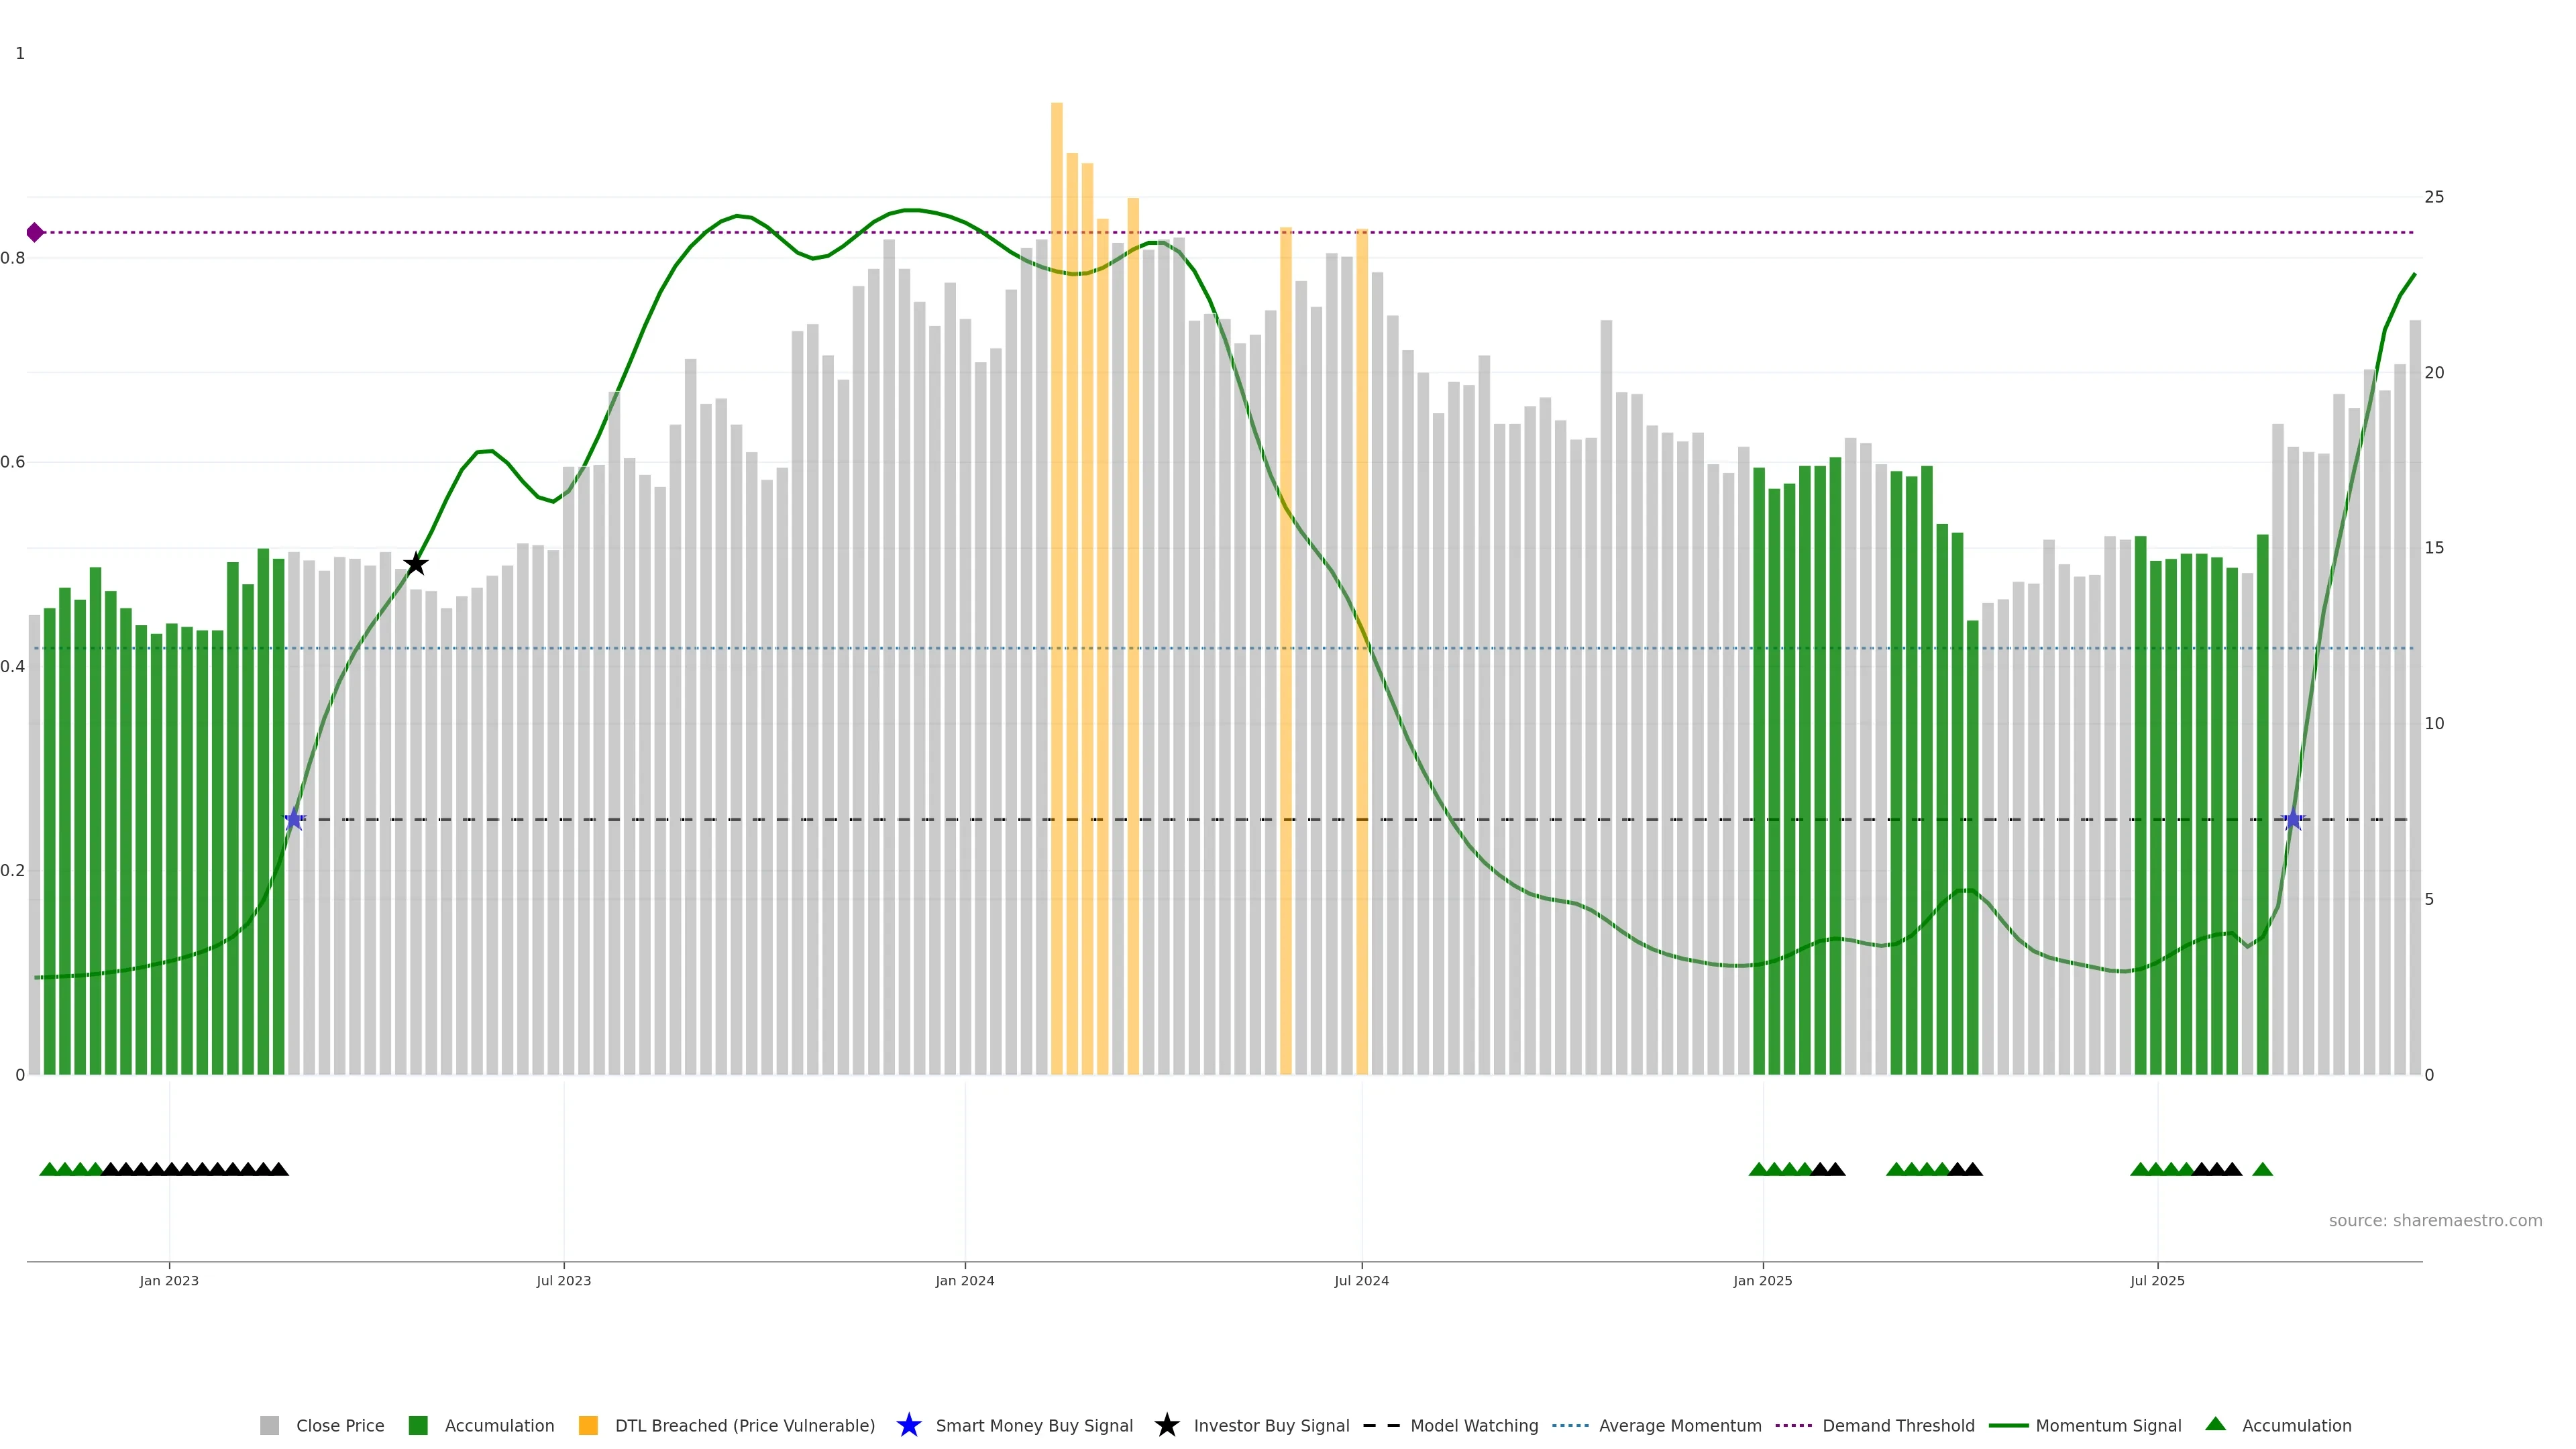2576x1449 pixels.
Task: Click the gray Close Price legend square
Action: (x=269, y=1425)
